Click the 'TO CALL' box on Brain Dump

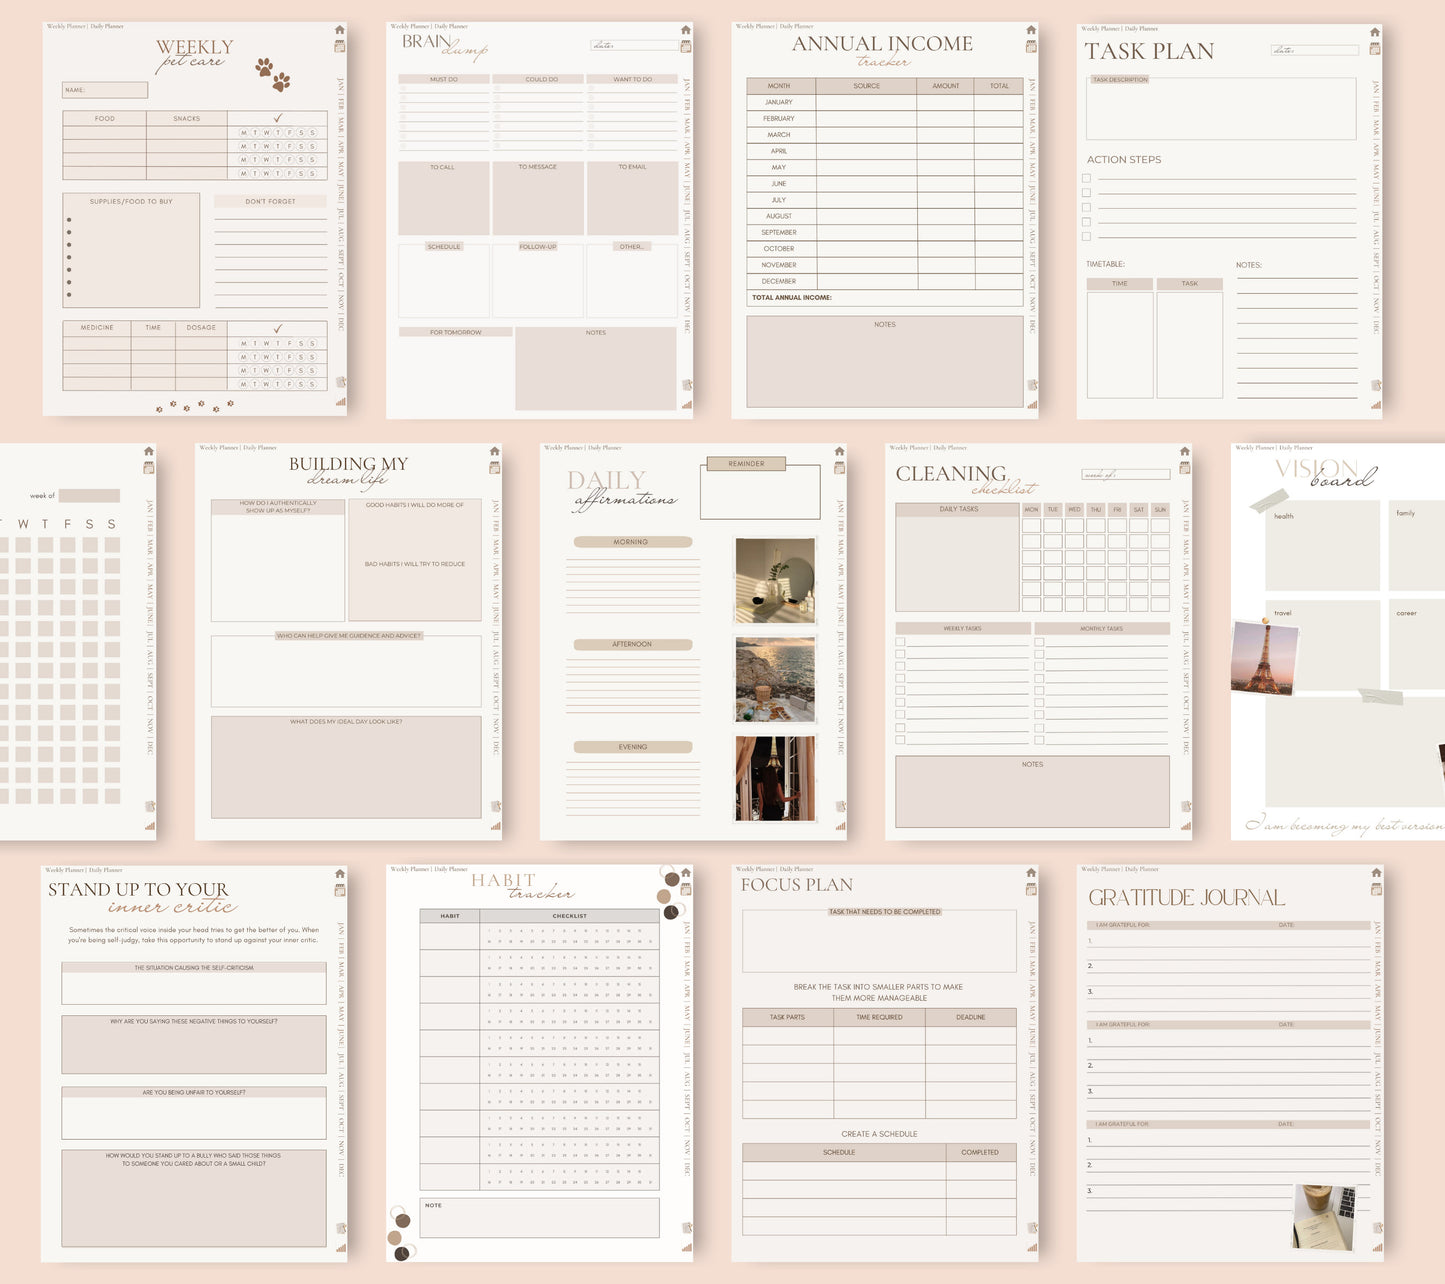pos(444,198)
